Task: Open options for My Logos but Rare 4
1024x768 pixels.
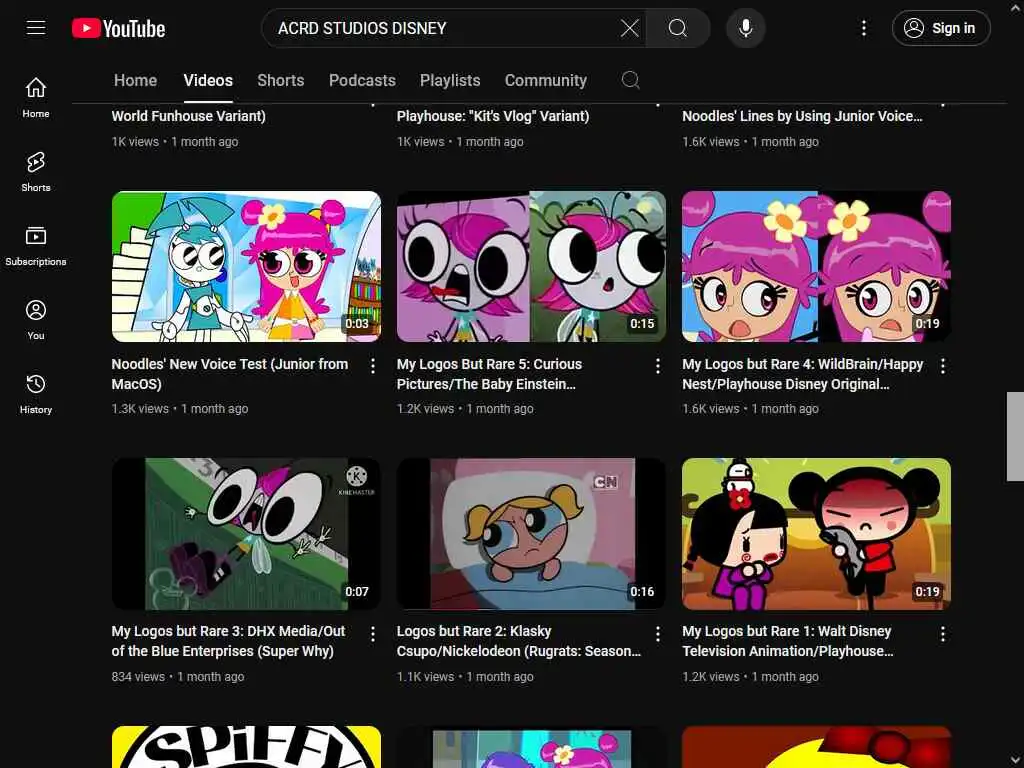Action: [943, 366]
